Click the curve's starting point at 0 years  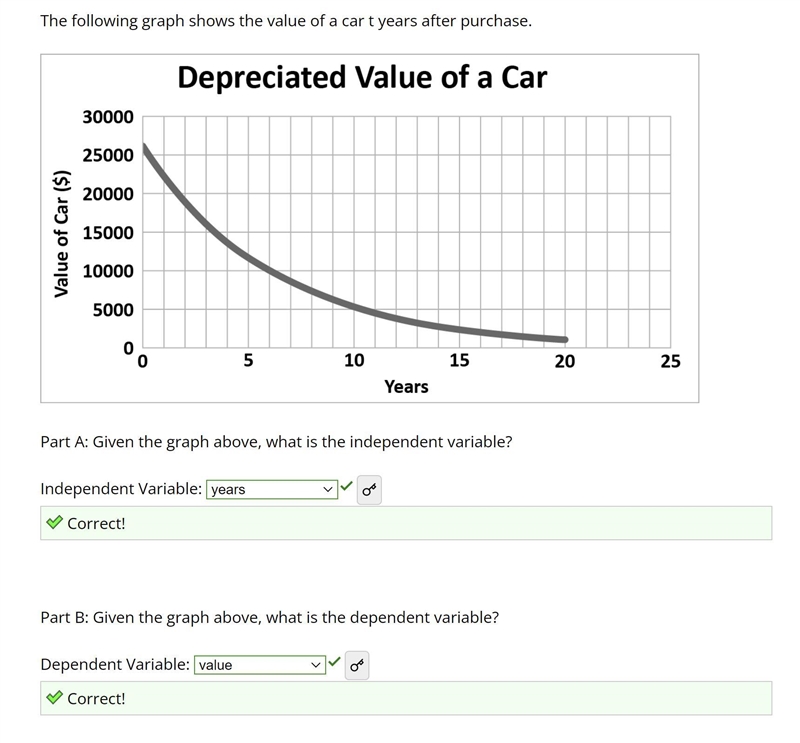click(143, 147)
